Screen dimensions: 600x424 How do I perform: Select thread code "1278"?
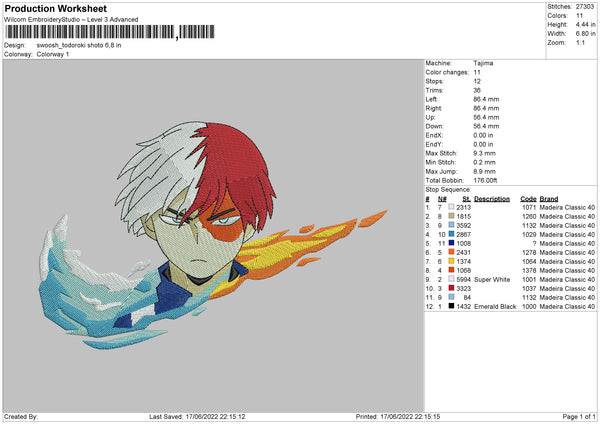(x=529, y=252)
